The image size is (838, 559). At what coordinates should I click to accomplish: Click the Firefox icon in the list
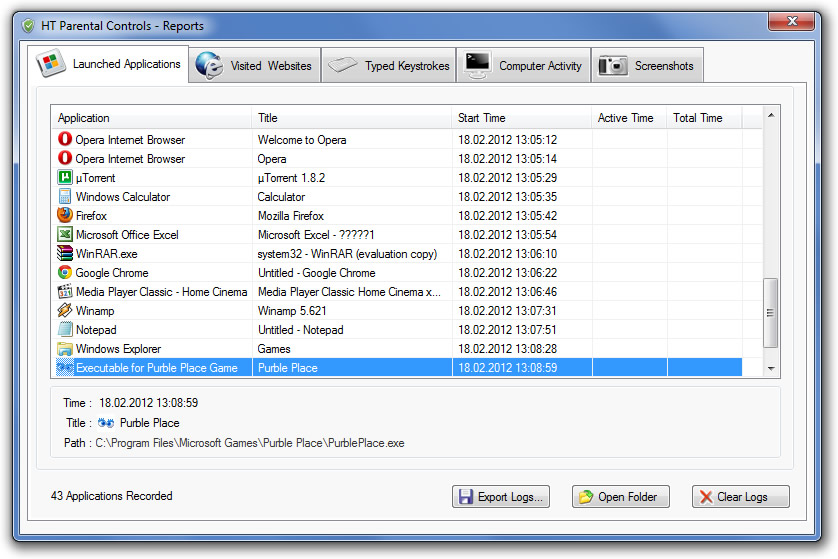[65, 215]
